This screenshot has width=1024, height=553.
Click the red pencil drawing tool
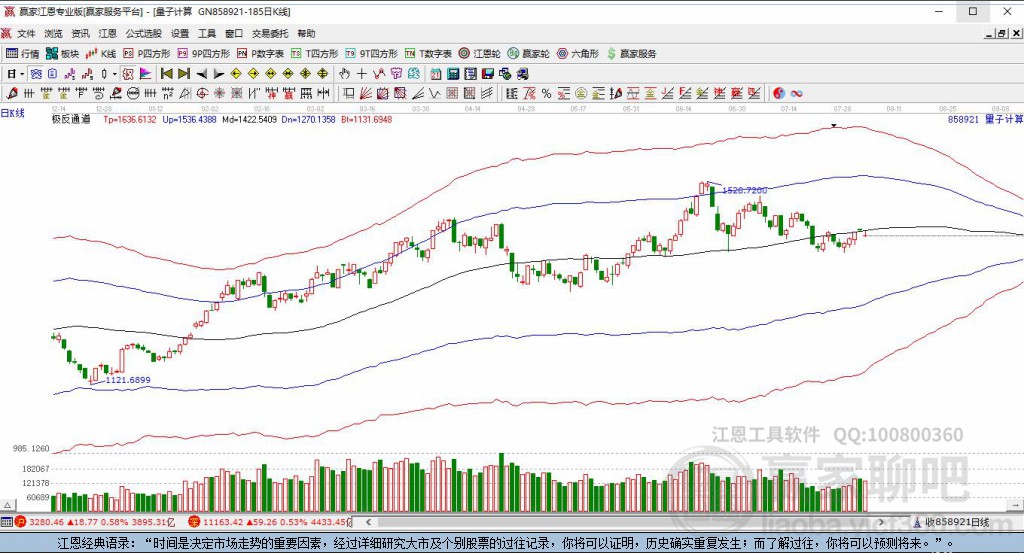coord(12,93)
